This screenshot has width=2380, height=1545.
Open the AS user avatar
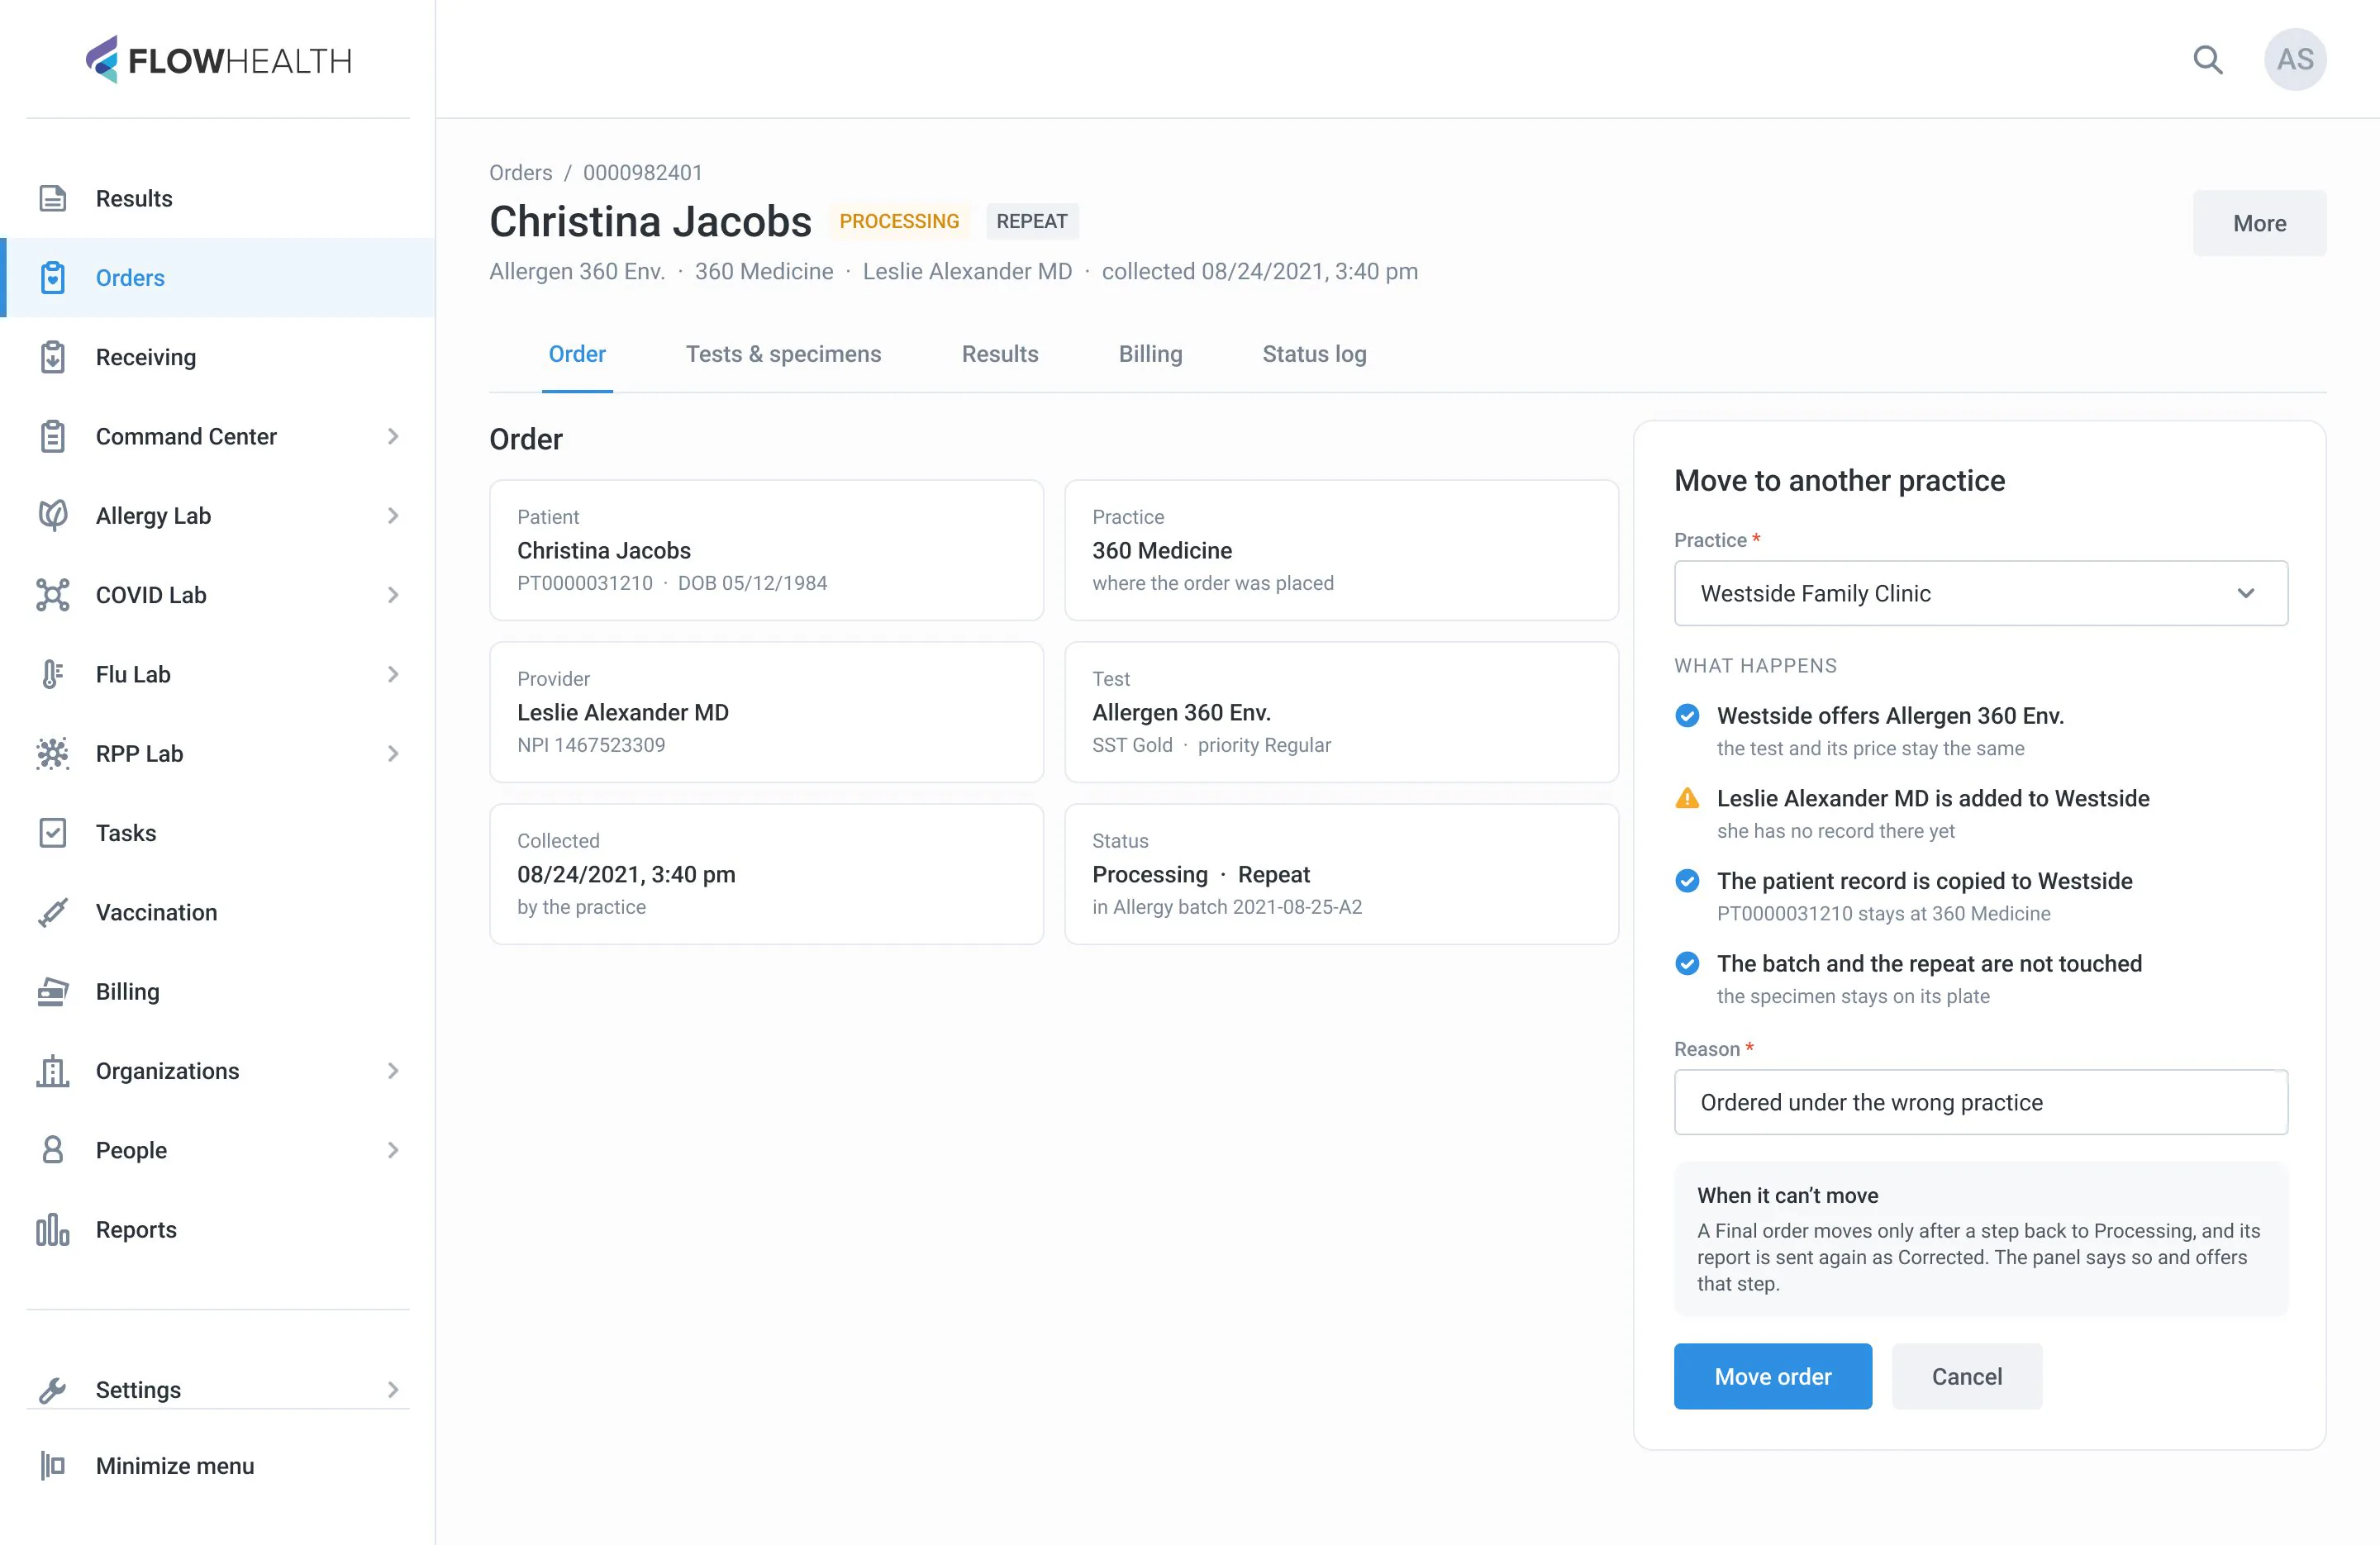[x=2294, y=60]
